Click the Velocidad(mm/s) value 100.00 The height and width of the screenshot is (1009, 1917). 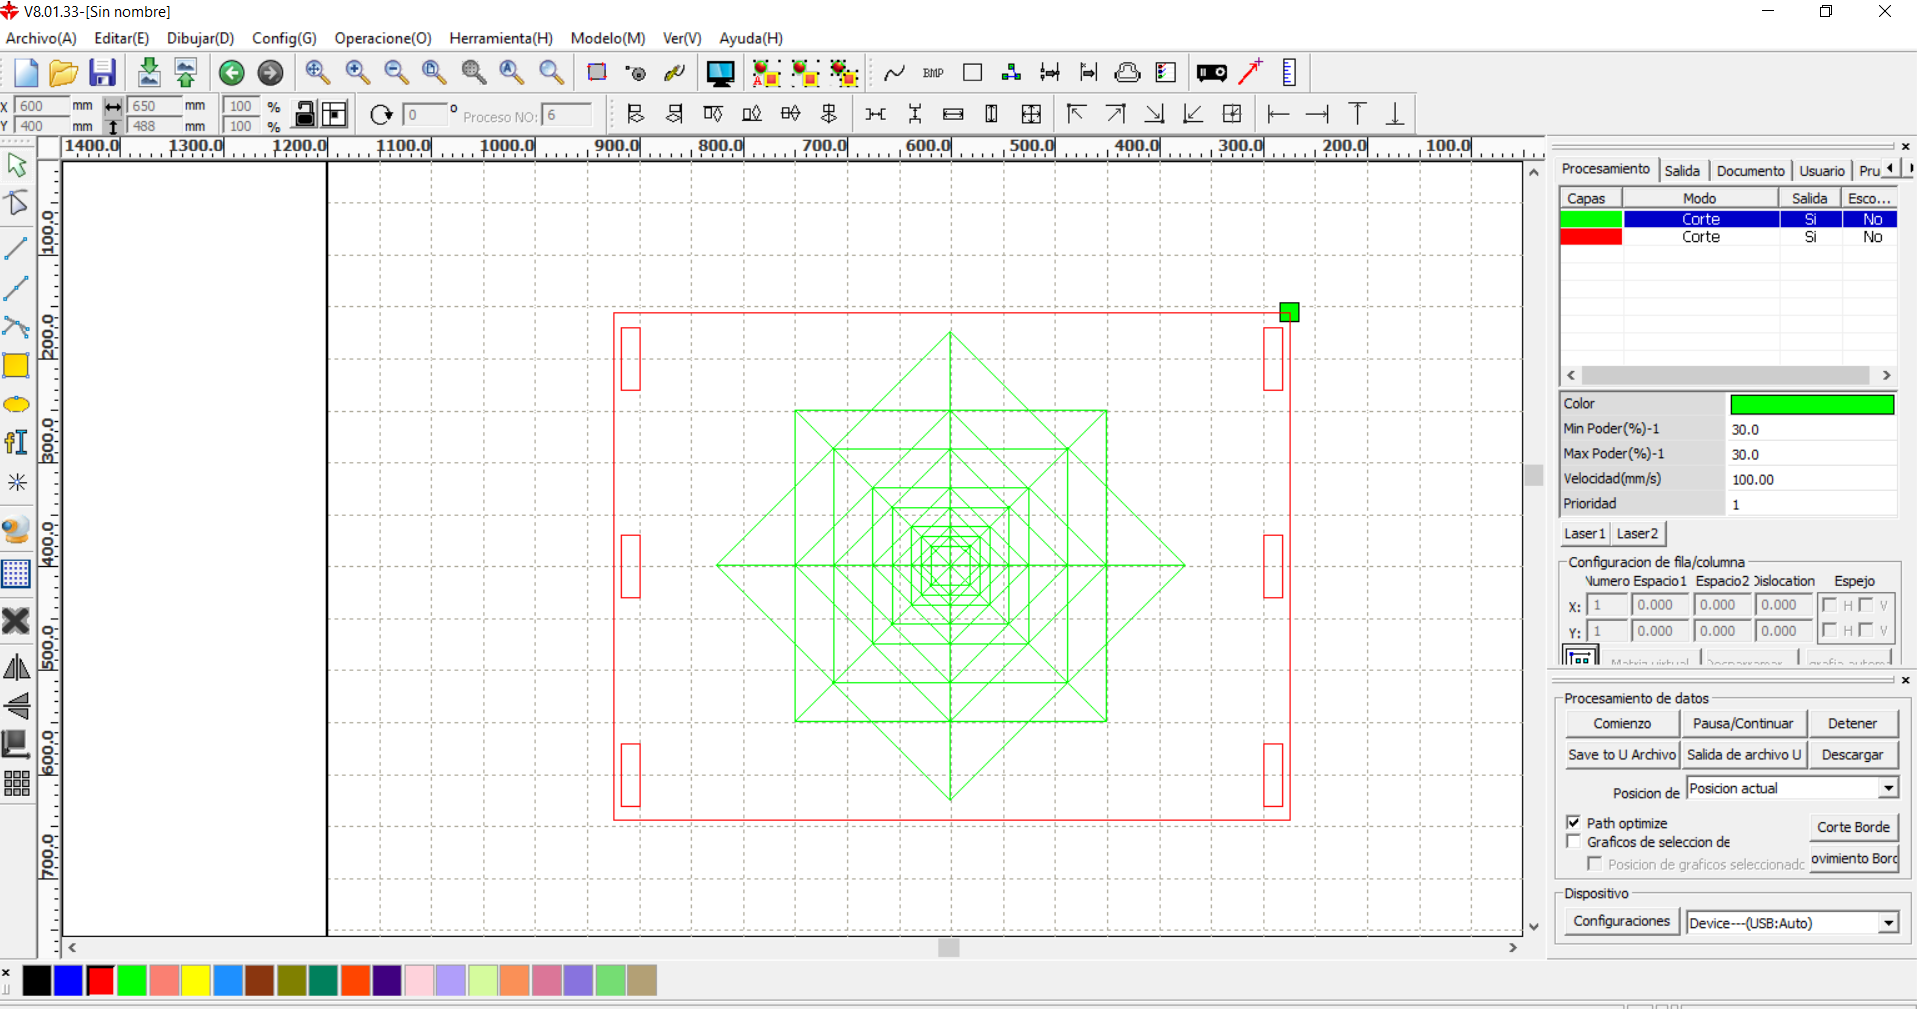pyautogui.click(x=1812, y=479)
